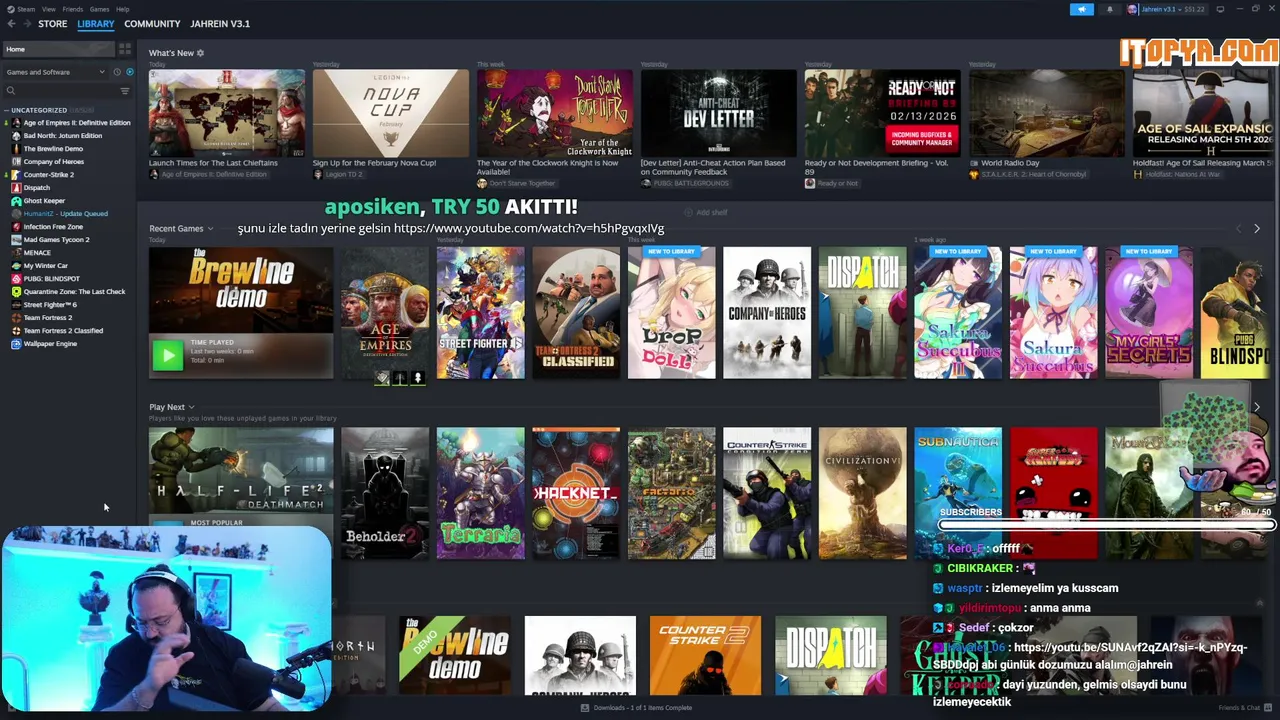Open the Collections grid view icon
This screenshot has height=720, width=1280.
(x=124, y=49)
